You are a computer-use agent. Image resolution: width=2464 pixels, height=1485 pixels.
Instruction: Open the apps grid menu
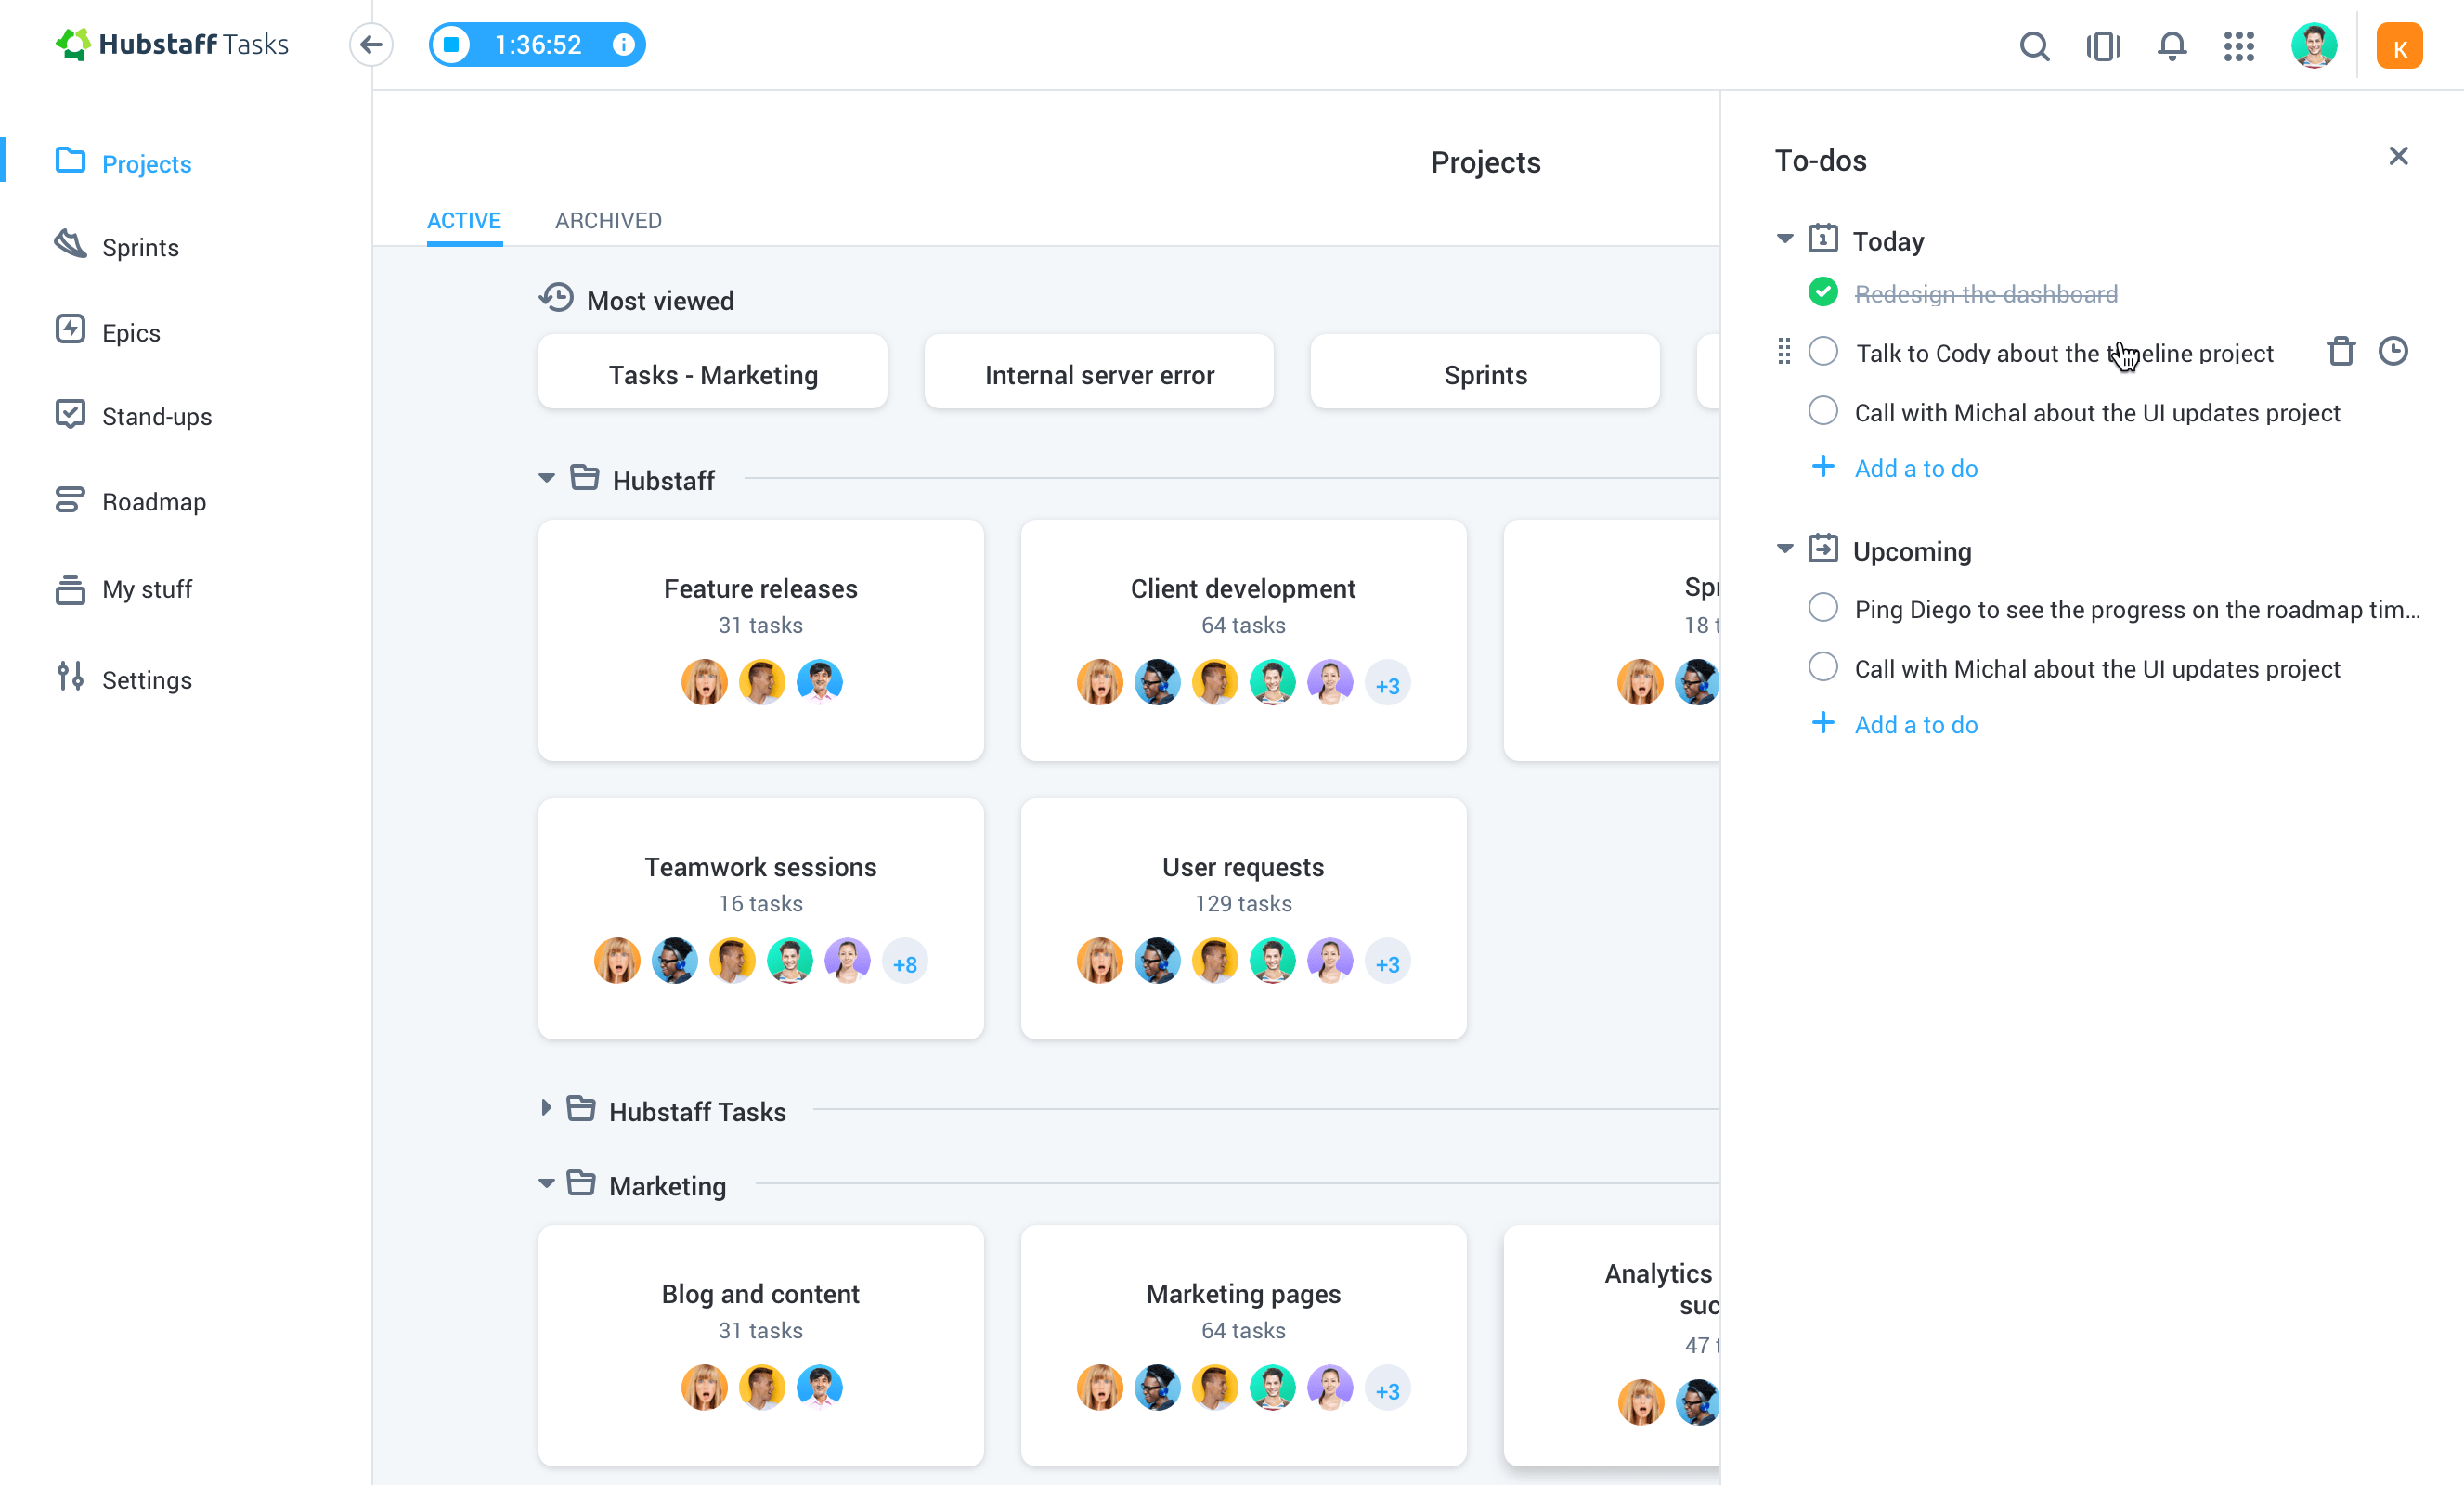(x=2239, y=46)
